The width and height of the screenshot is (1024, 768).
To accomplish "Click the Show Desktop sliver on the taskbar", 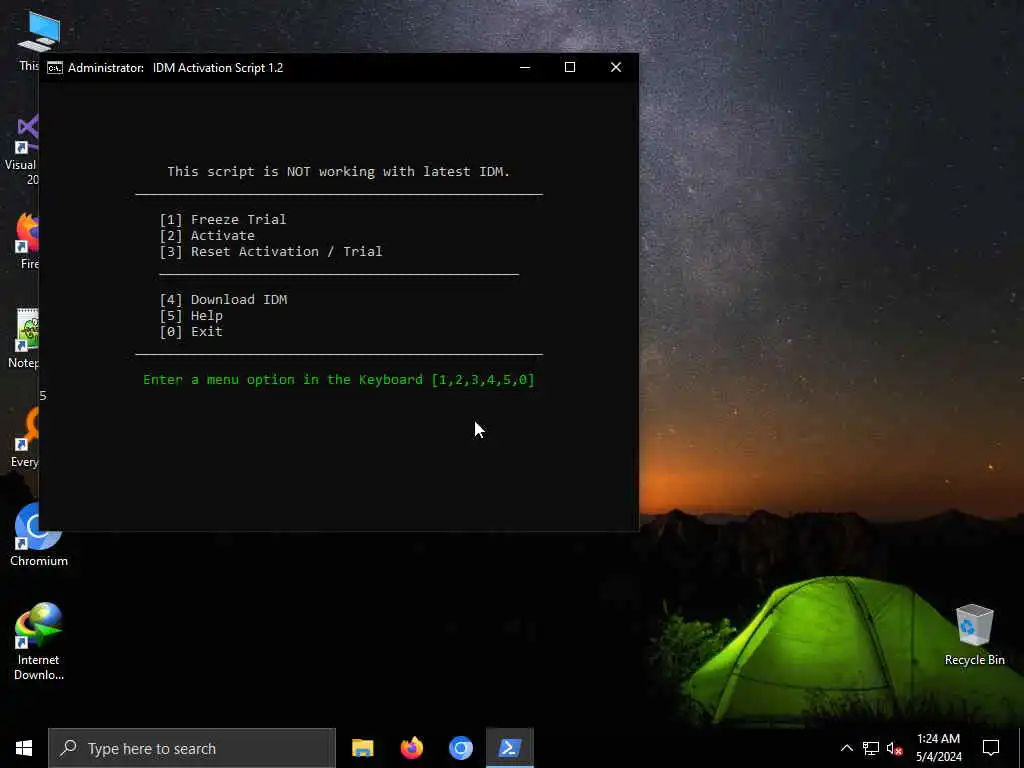I will pyautogui.click(x=1021, y=748).
